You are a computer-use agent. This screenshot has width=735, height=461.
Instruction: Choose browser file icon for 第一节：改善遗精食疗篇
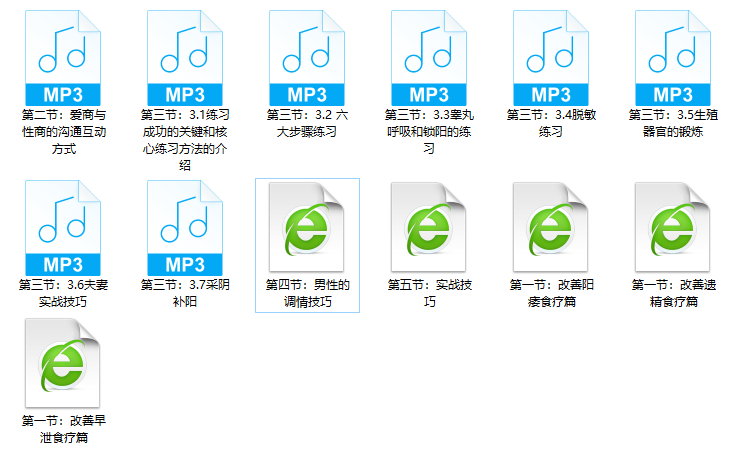(x=673, y=227)
